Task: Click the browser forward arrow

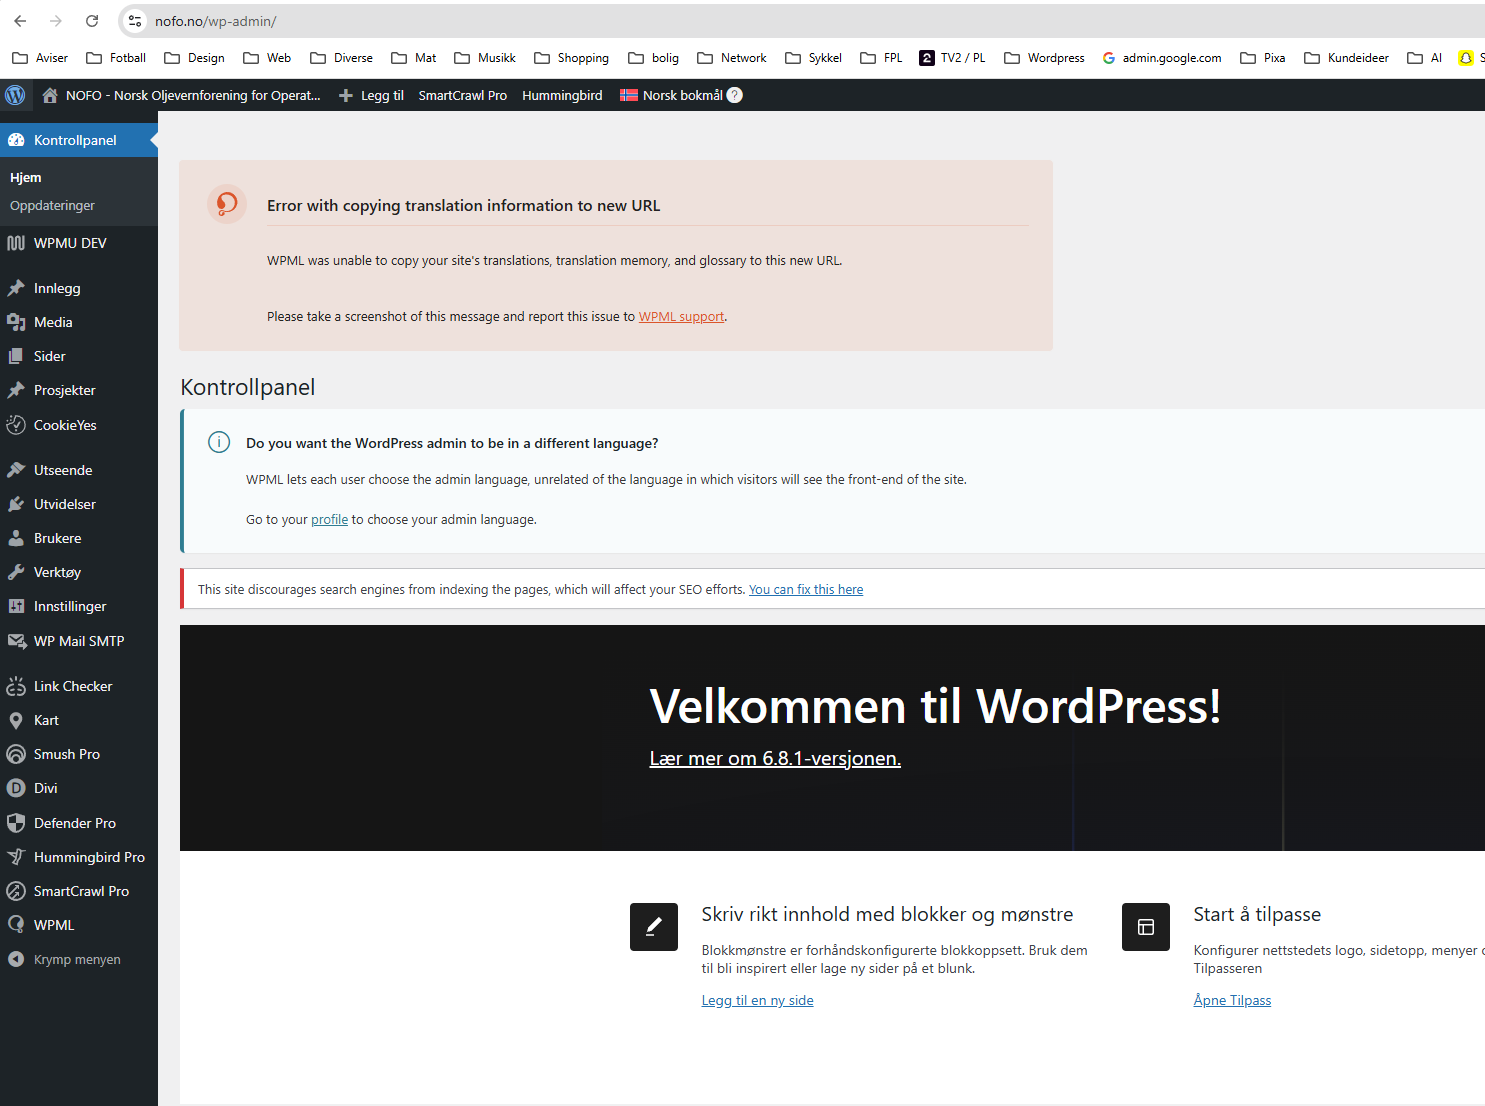Action: pyautogui.click(x=56, y=21)
